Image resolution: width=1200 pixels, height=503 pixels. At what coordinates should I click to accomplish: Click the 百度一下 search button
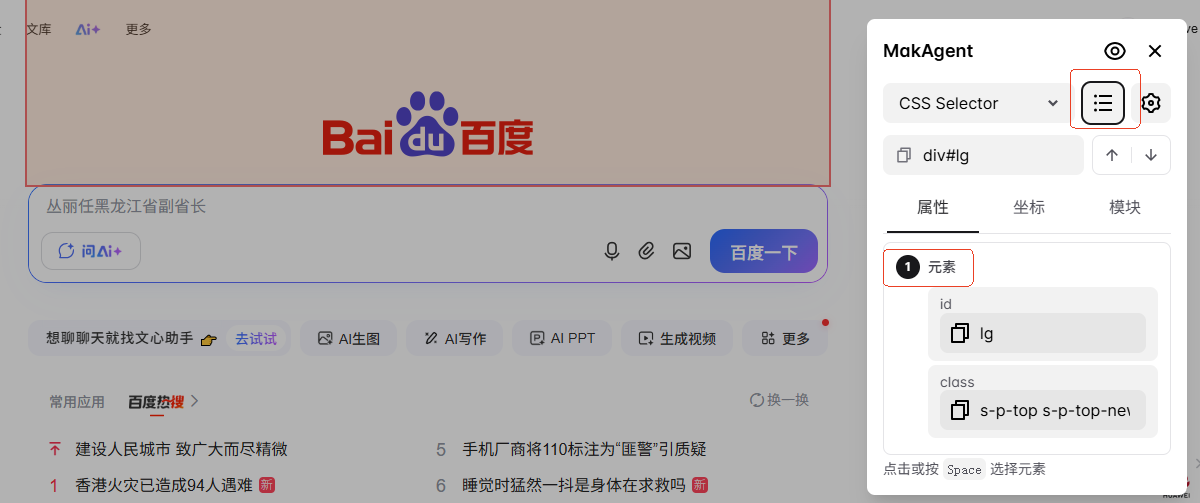tap(764, 252)
